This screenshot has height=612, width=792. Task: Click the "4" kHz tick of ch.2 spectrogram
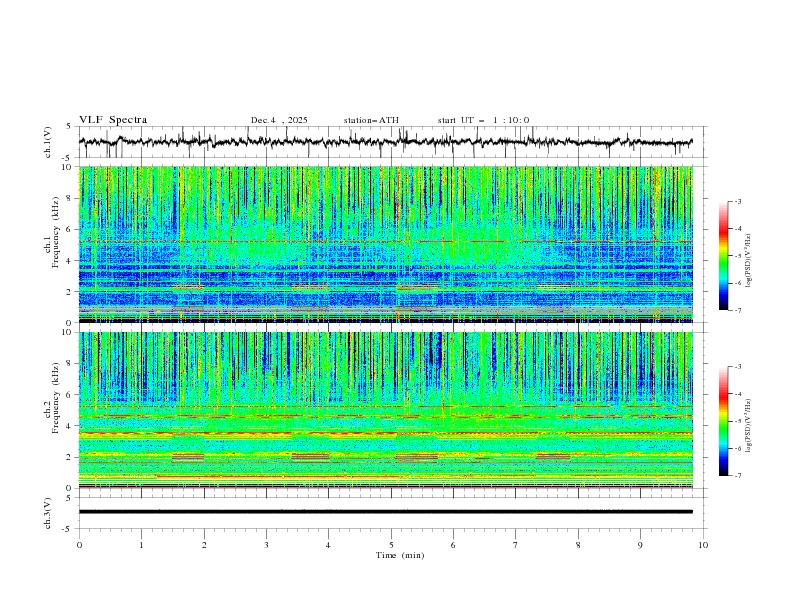click(x=71, y=426)
